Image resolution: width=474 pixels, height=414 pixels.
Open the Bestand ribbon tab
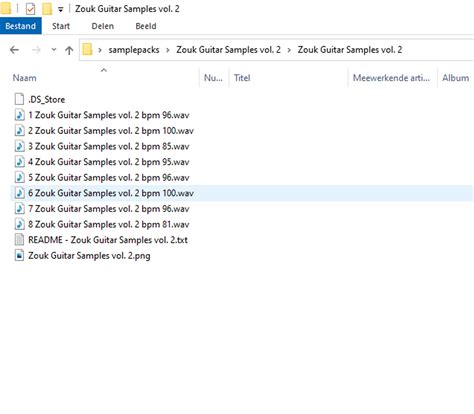(x=21, y=26)
